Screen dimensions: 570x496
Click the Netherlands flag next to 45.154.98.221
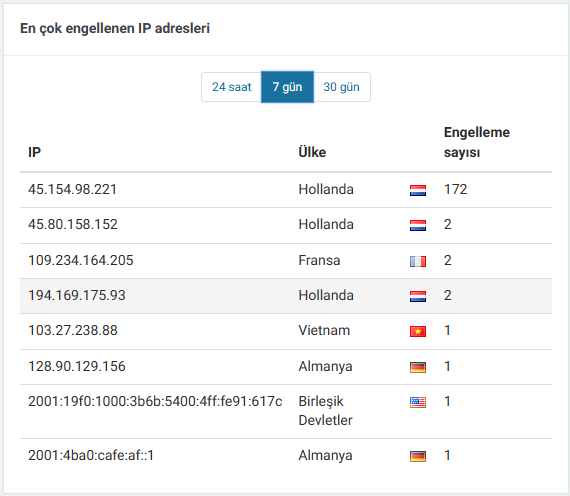[x=418, y=190]
